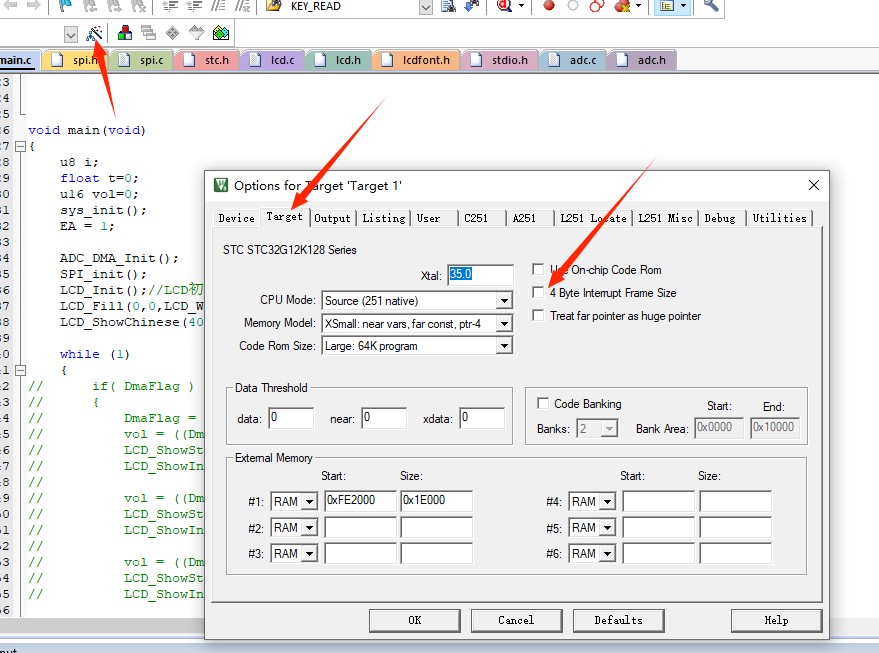Click the Incremental Find icon
This screenshot has height=653, width=879.
tap(472, 6)
